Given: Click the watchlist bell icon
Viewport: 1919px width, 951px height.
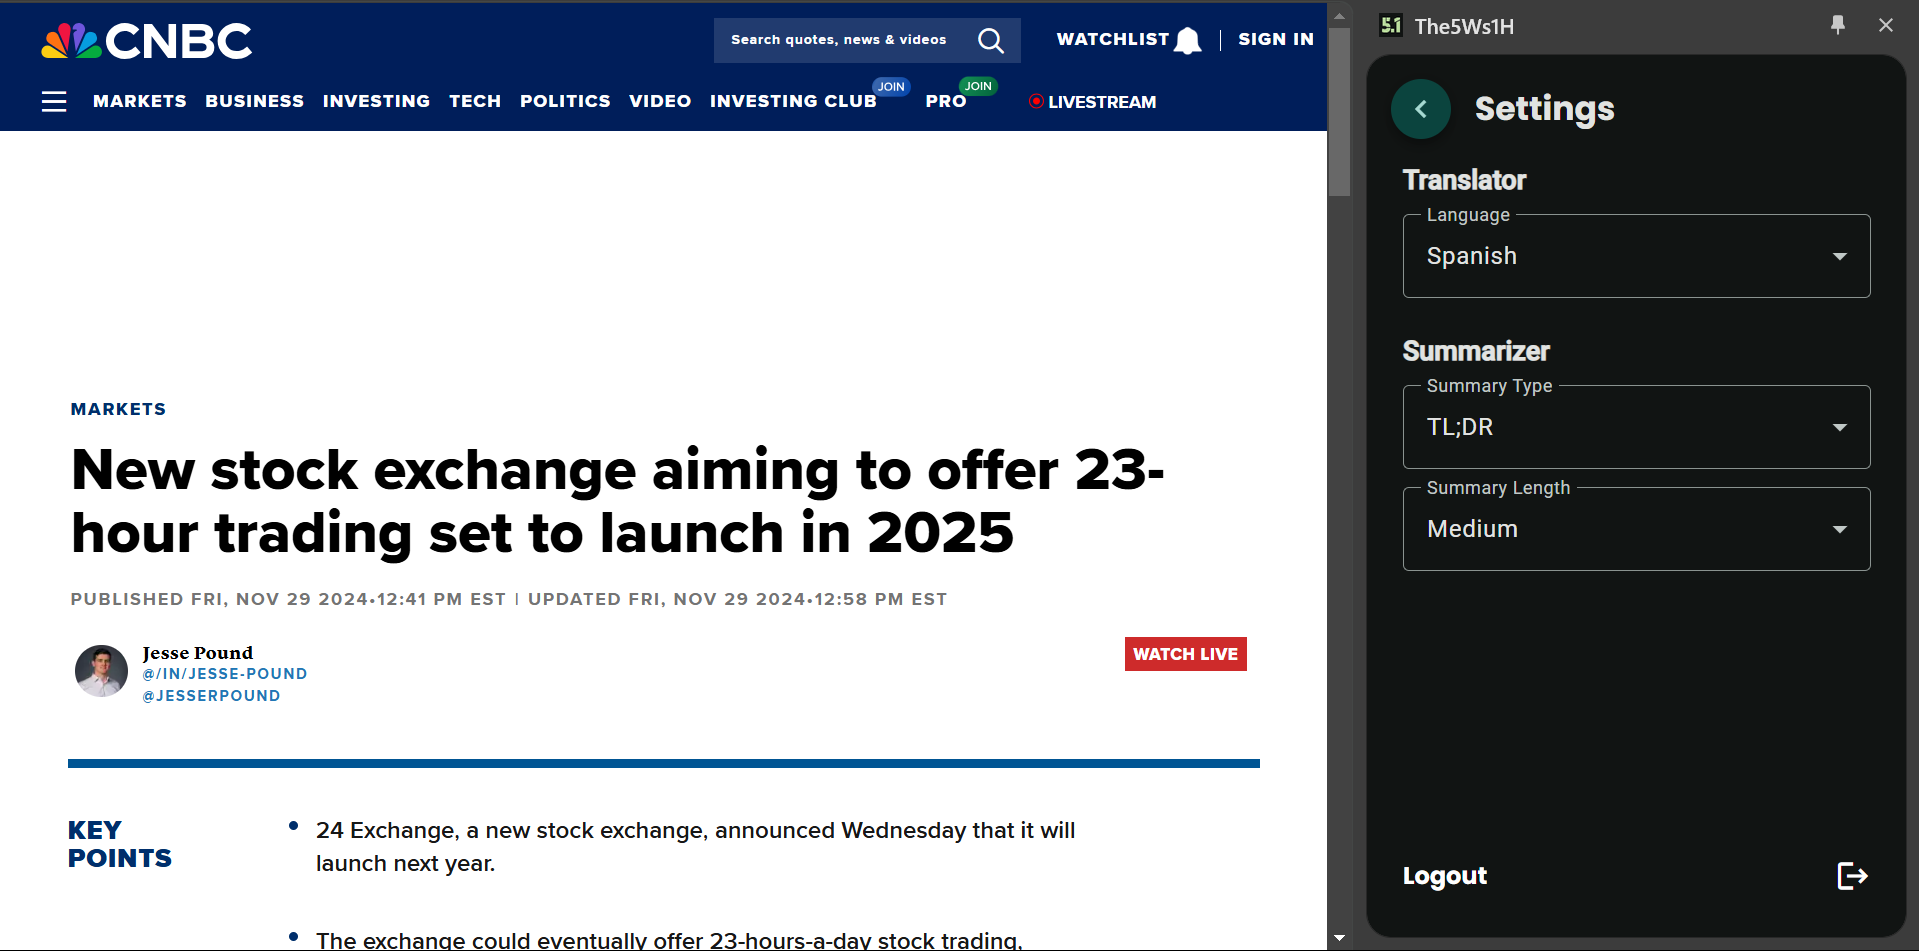Looking at the screenshot, I should pos(1188,40).
